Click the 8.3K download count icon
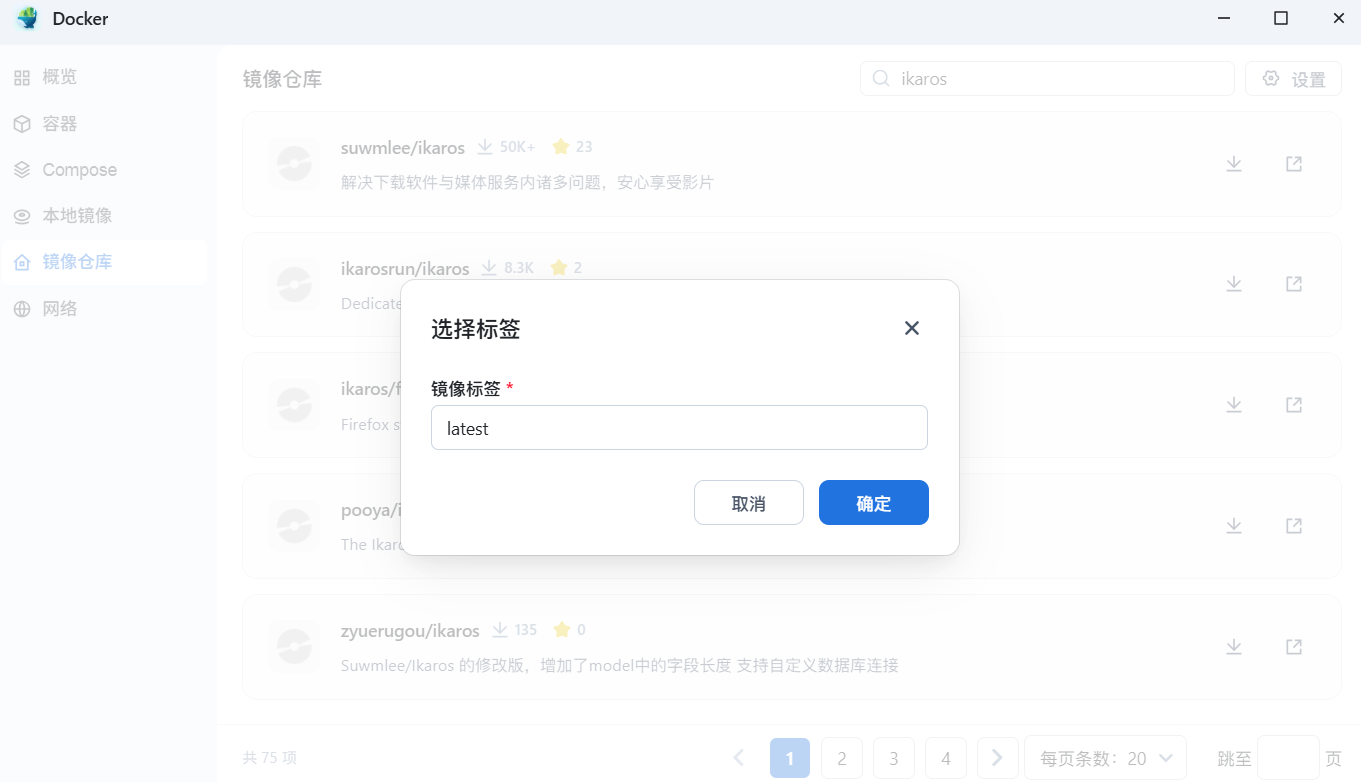1361x783 pixels. [x=489, y=268]
